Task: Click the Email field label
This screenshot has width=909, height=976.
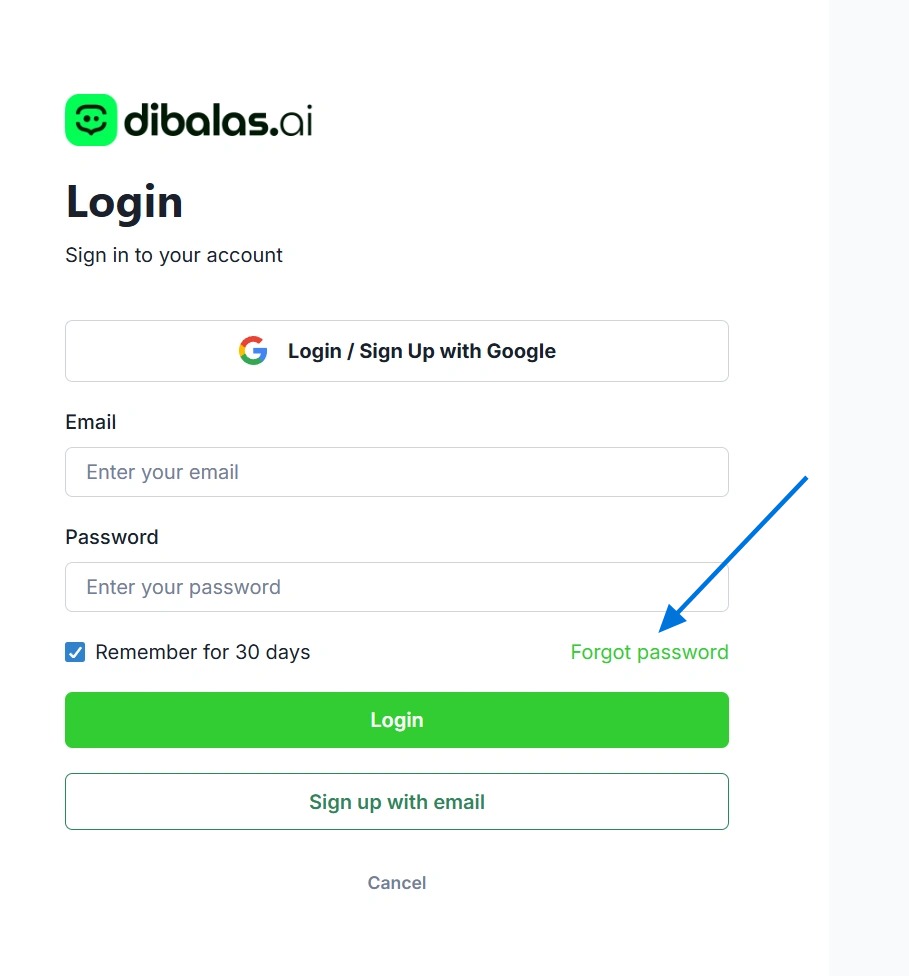Action: pyautogui.click(x=91, y=422)
